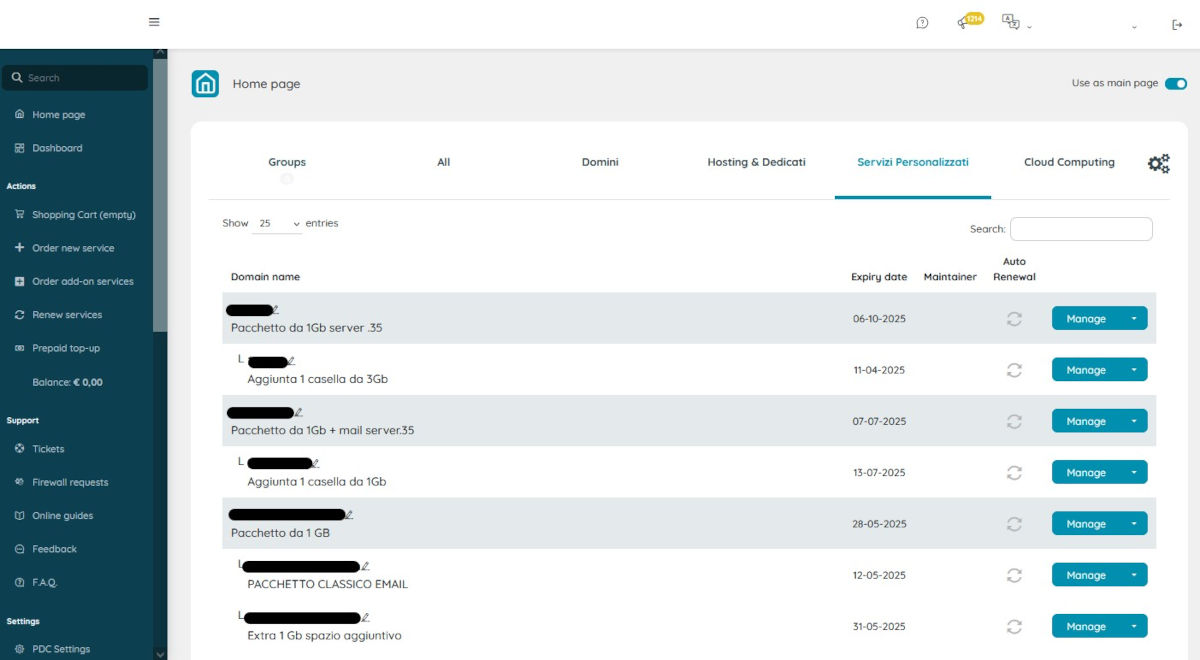
Task: Open announcements megaphone with 1214 badge
Action: 965,23
